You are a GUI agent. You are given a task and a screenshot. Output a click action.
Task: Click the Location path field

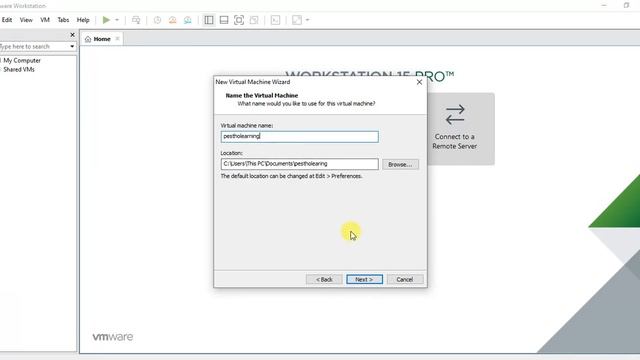(x=300, y=164)
